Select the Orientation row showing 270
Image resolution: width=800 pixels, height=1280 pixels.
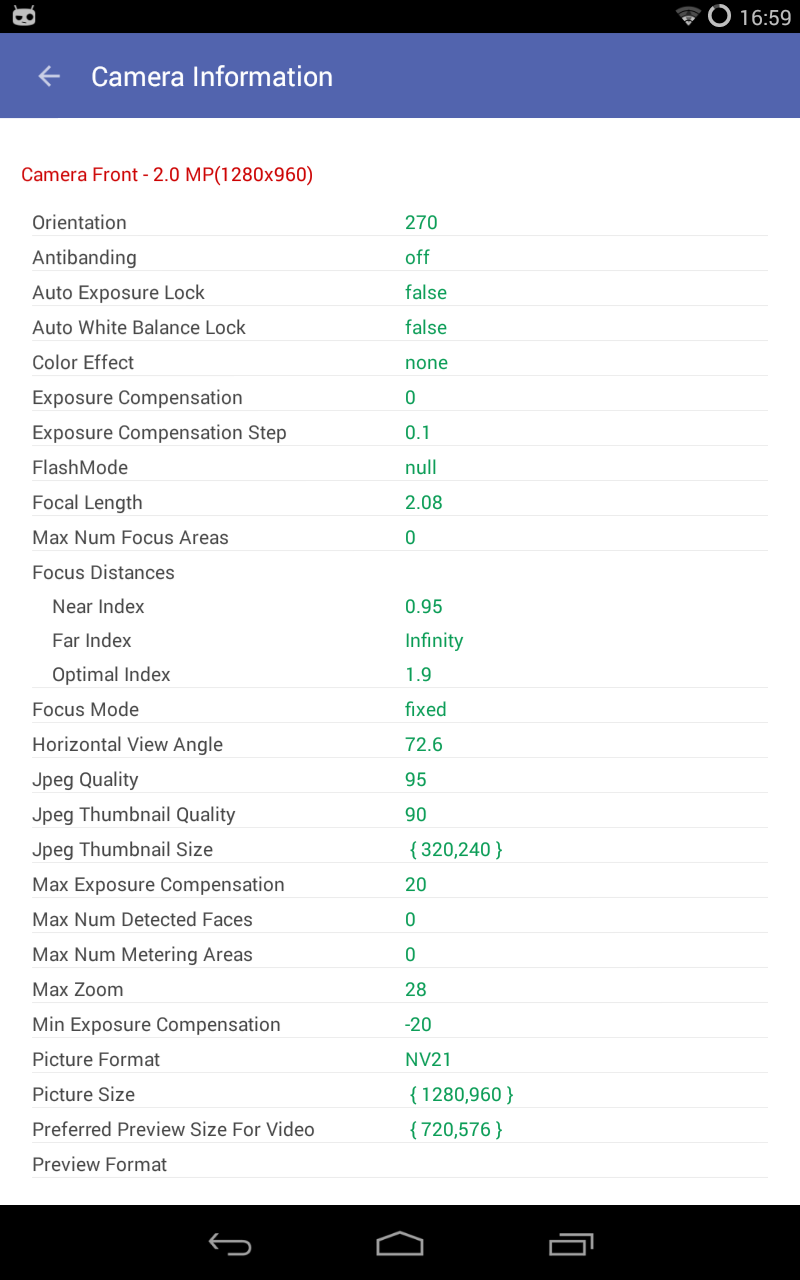(400, 222)
